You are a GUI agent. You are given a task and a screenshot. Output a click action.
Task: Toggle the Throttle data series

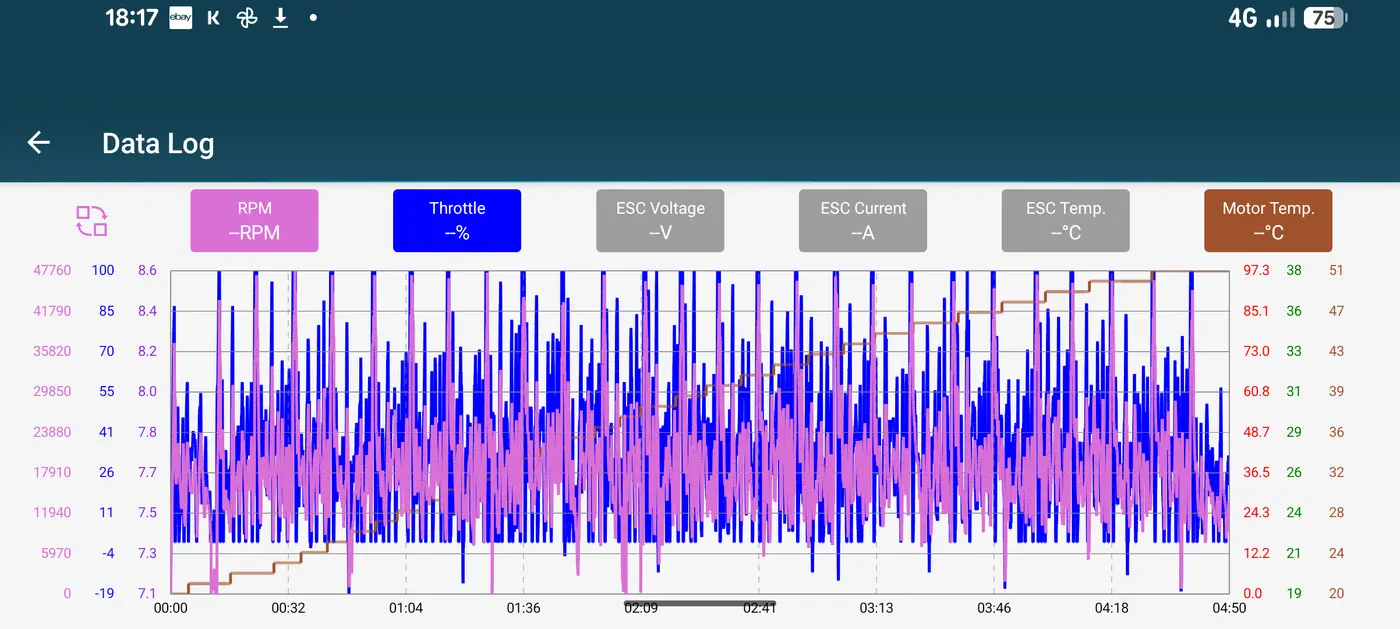click(457, 221)
